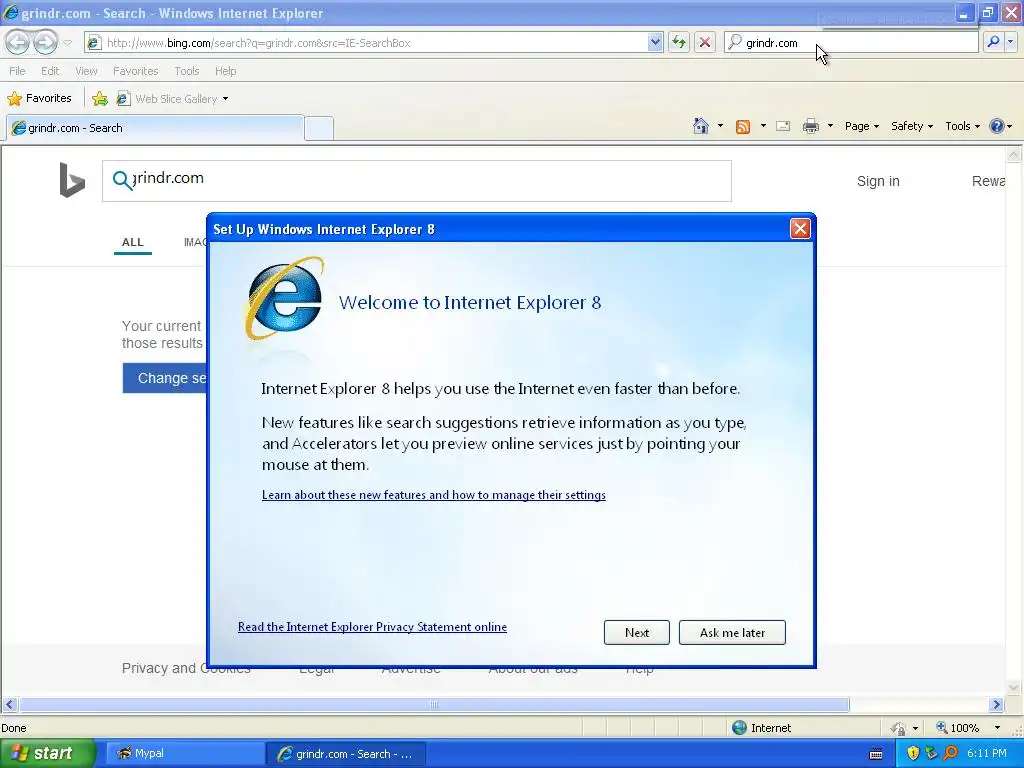
Task: Open the View menu
Action: pyautogui.click(x=86, y=71)
